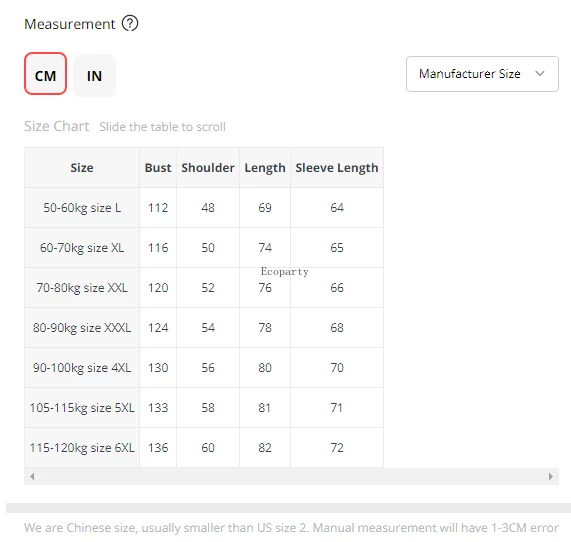Select the 60-70kg size XL row
571x542 pixels.
click(204, 248)
